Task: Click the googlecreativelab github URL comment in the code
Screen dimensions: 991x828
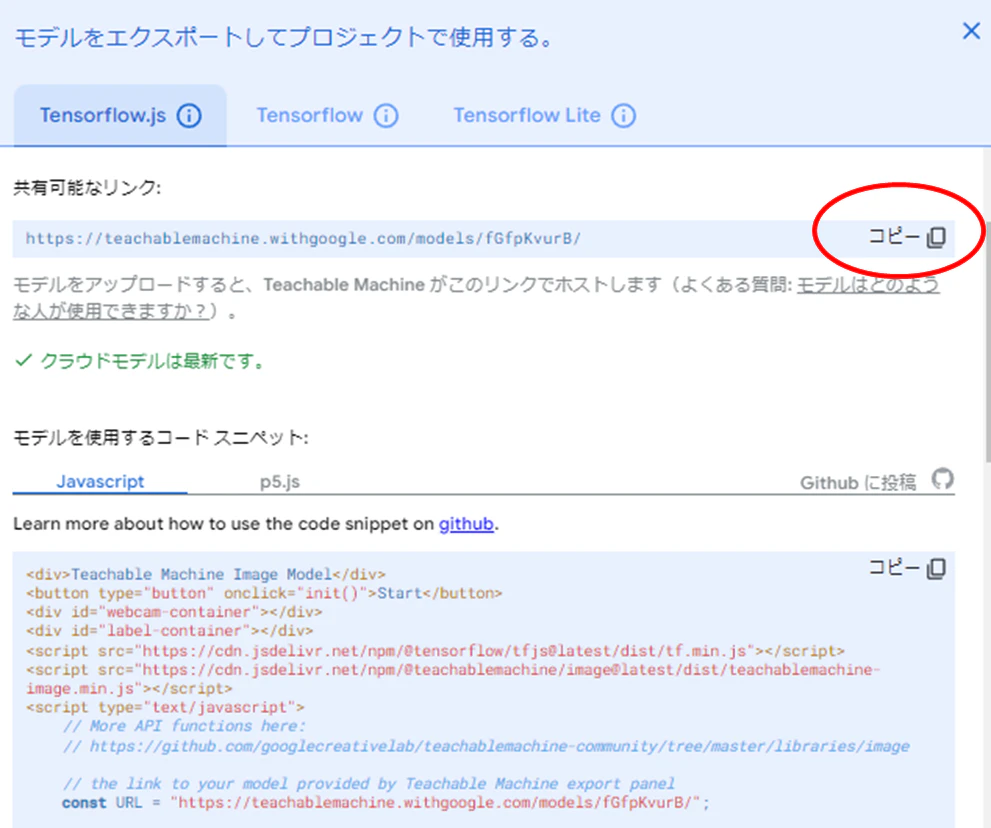Action: [x=486, y=746]
